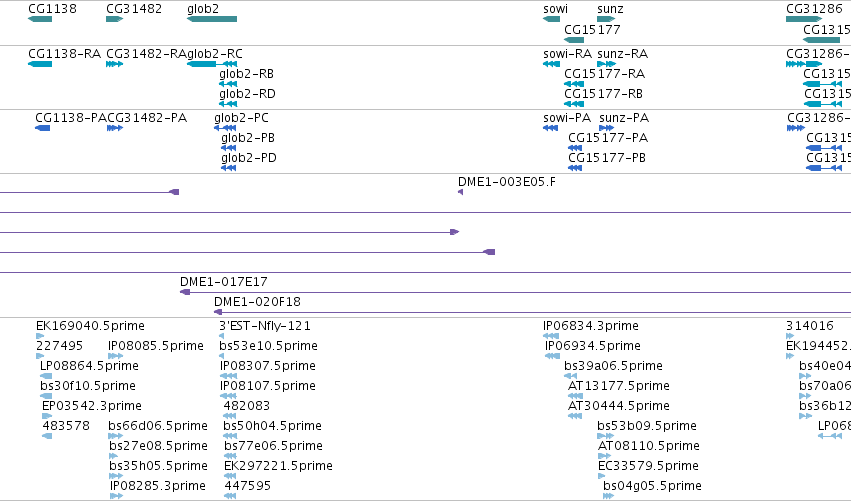Select the glob2-PD protein label
The height and width of the screenshot is (501, 851).
[249, 158]
